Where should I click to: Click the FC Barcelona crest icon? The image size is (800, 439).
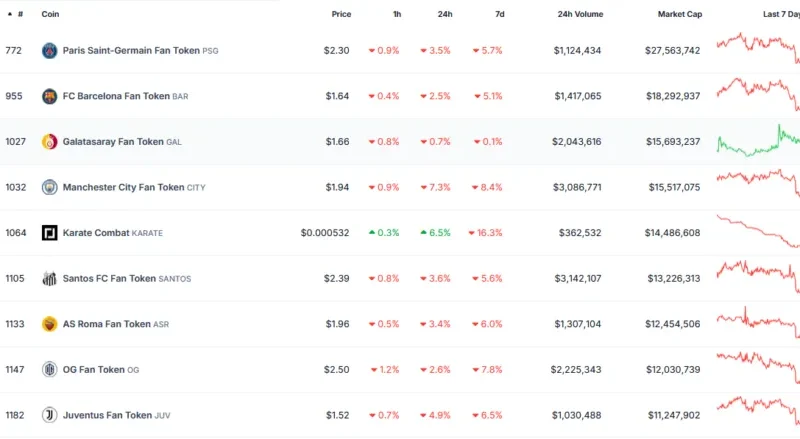[49, 96]
